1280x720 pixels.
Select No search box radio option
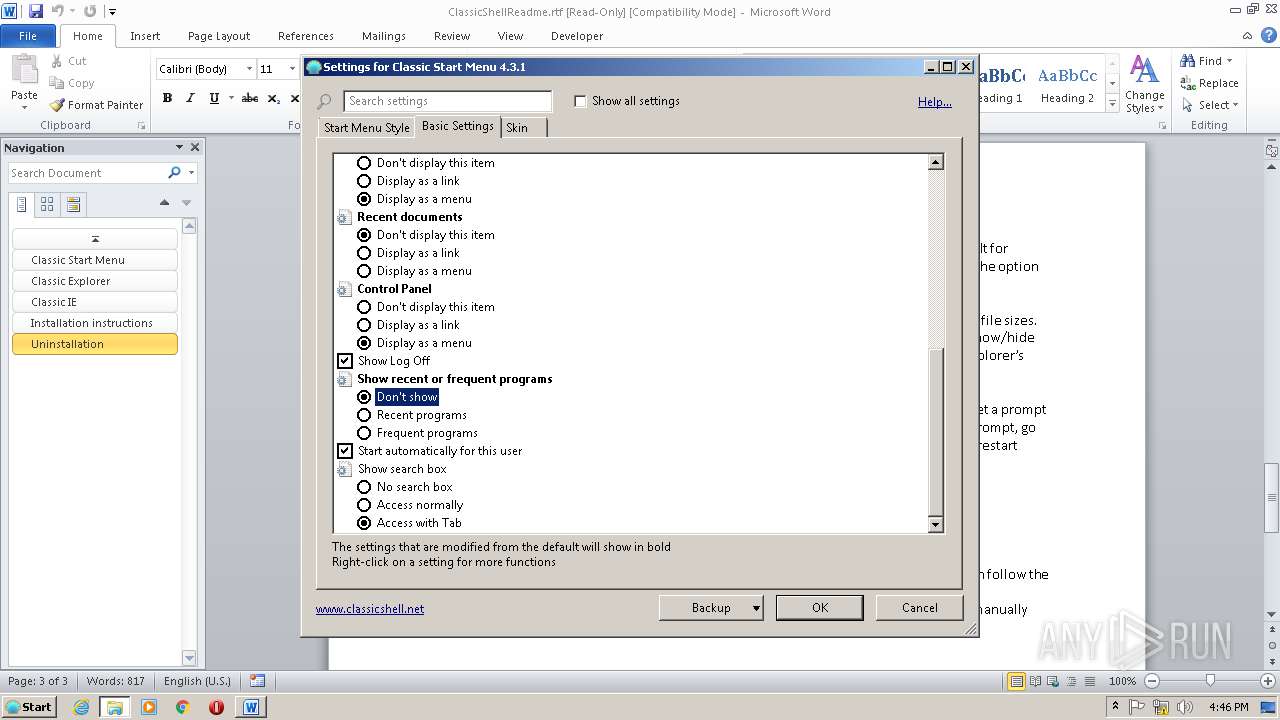[x=364, y=487]
